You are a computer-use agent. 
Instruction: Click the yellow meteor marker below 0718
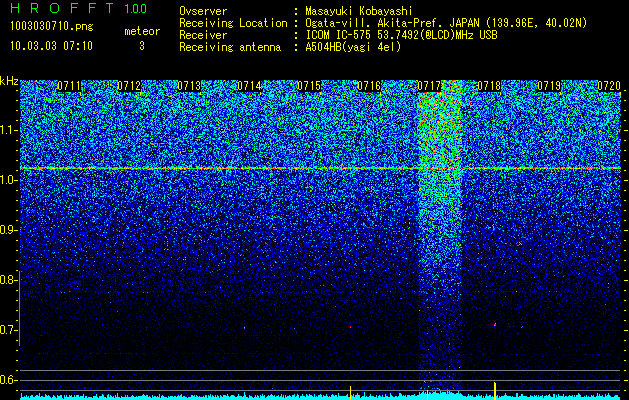[495, 391]
